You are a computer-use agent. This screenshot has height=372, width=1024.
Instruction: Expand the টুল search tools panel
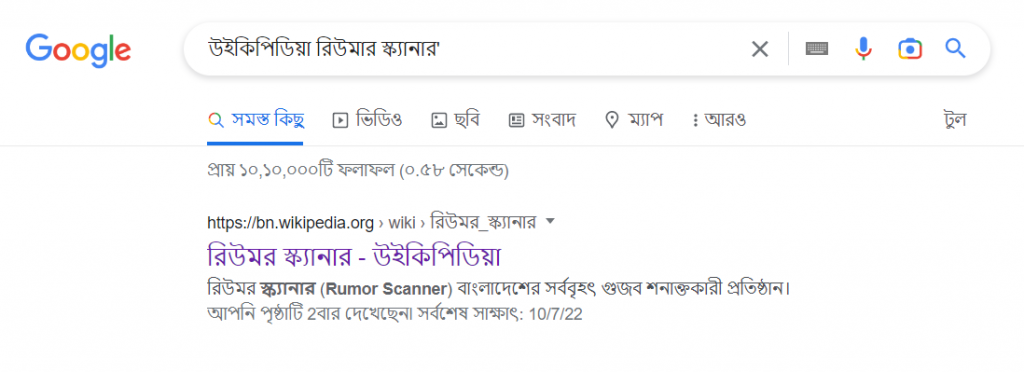(x=955, y=120)
